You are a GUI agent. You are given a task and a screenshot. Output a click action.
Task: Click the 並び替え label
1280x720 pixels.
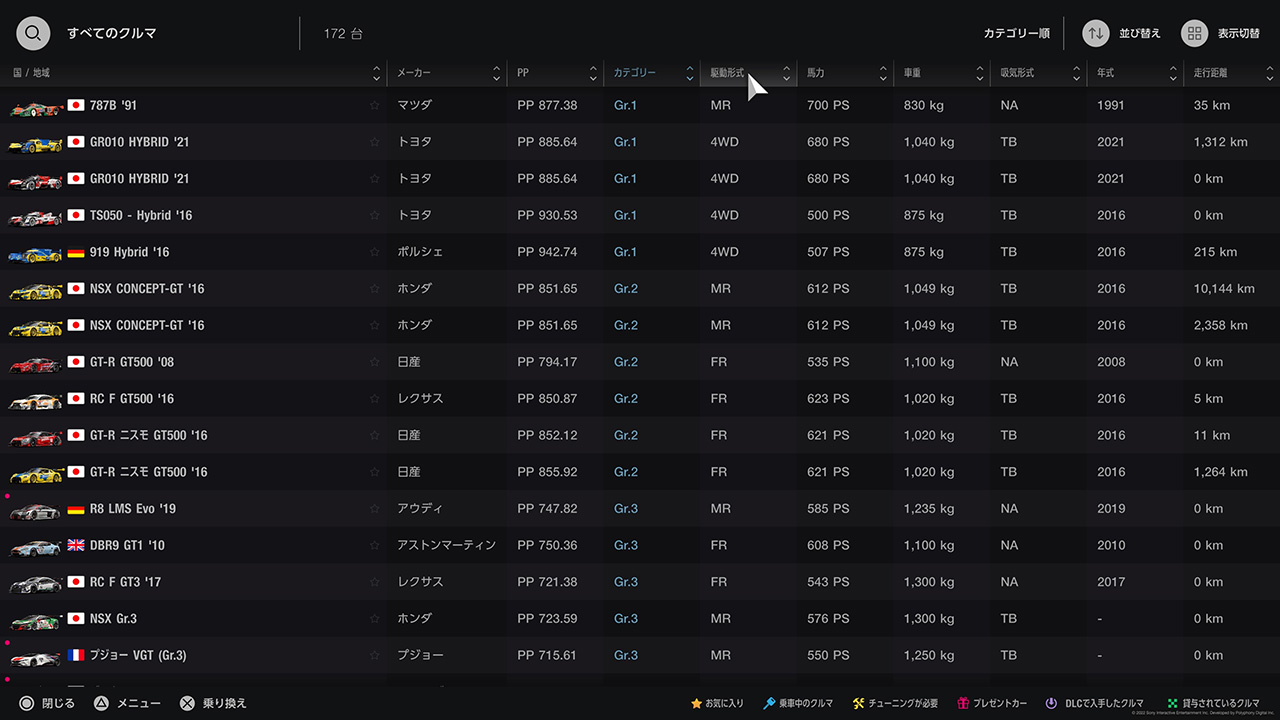(1140, 33)
